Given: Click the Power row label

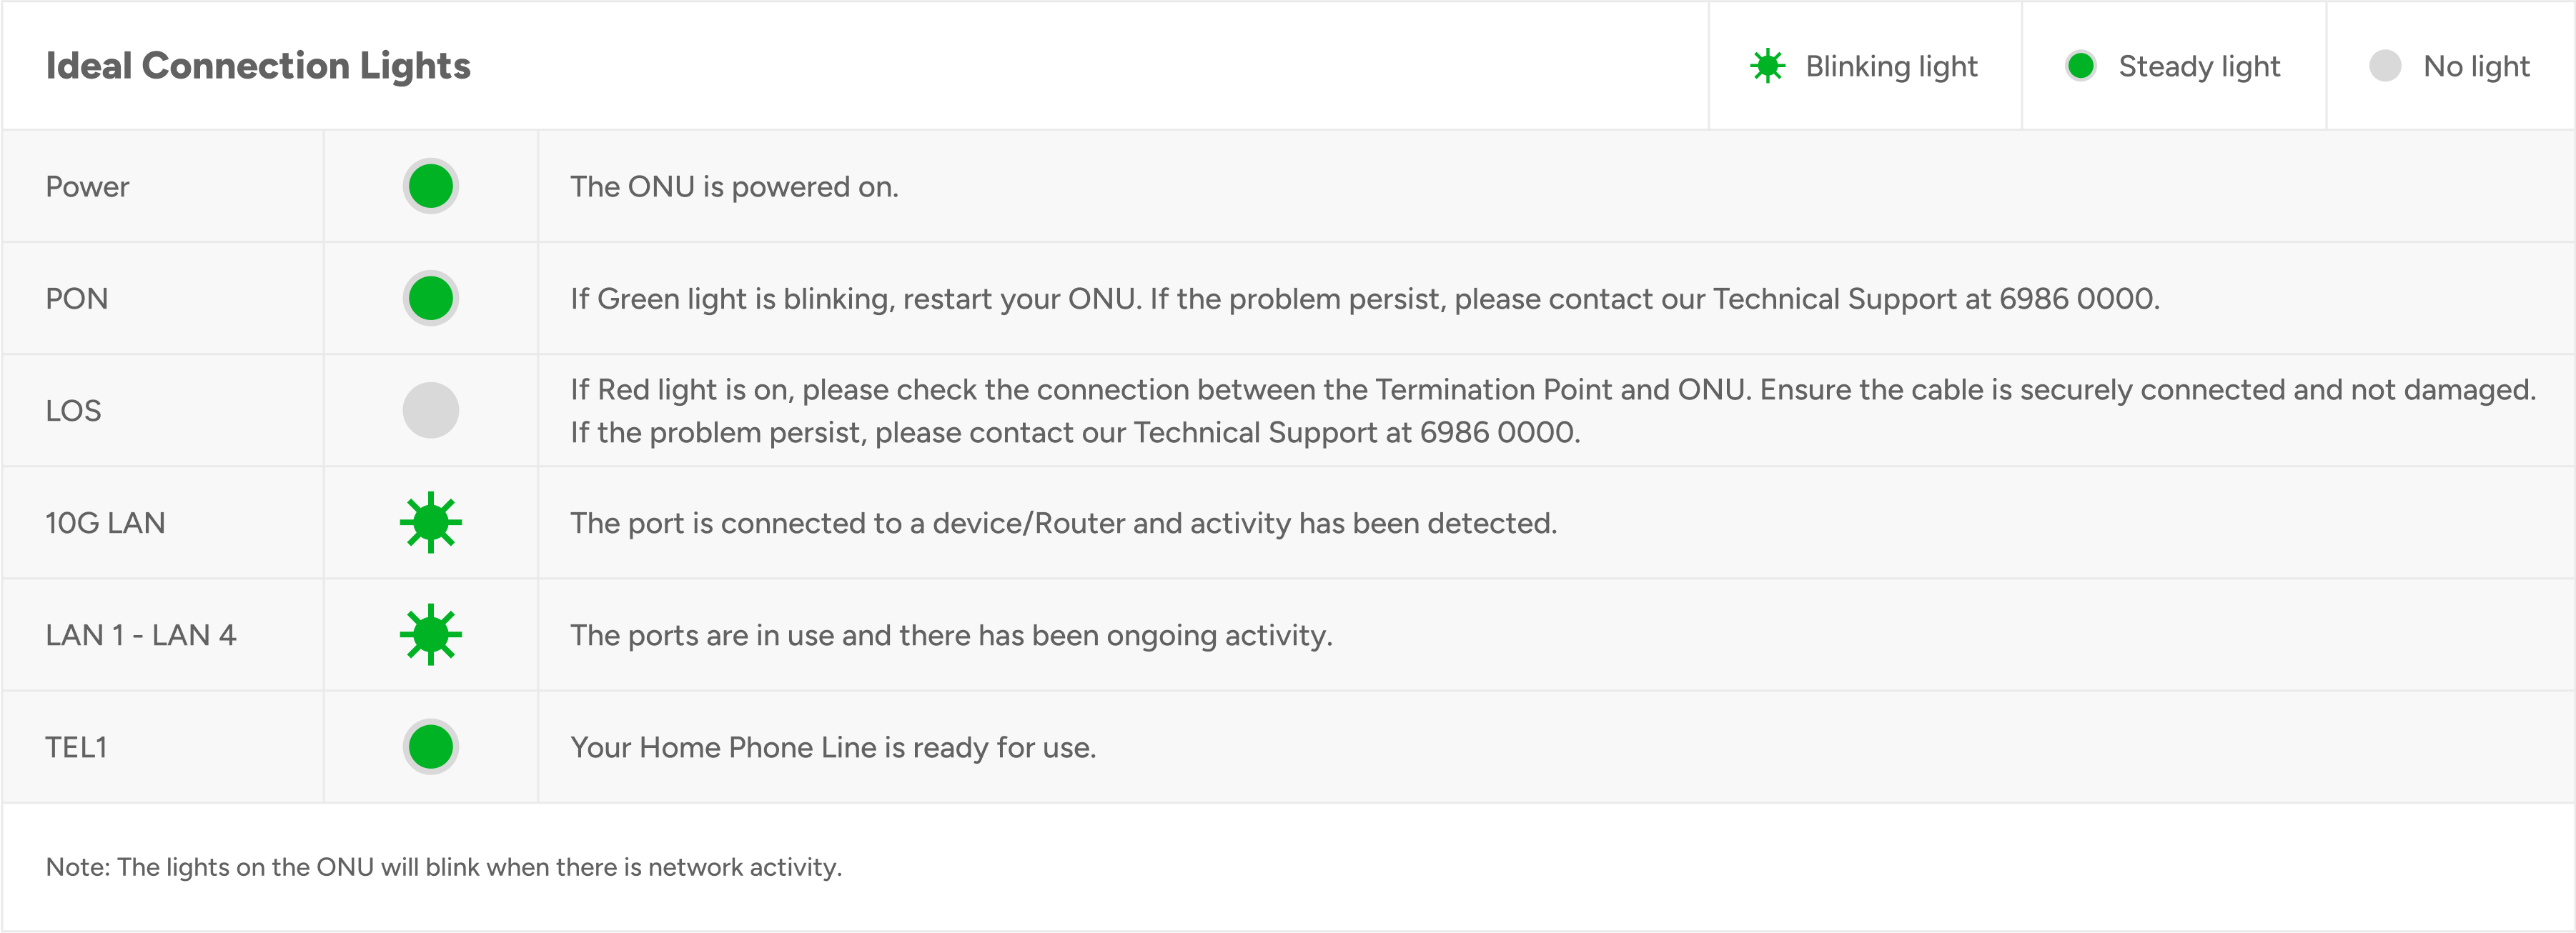Looking at the screenshot, I should point(88,187).
